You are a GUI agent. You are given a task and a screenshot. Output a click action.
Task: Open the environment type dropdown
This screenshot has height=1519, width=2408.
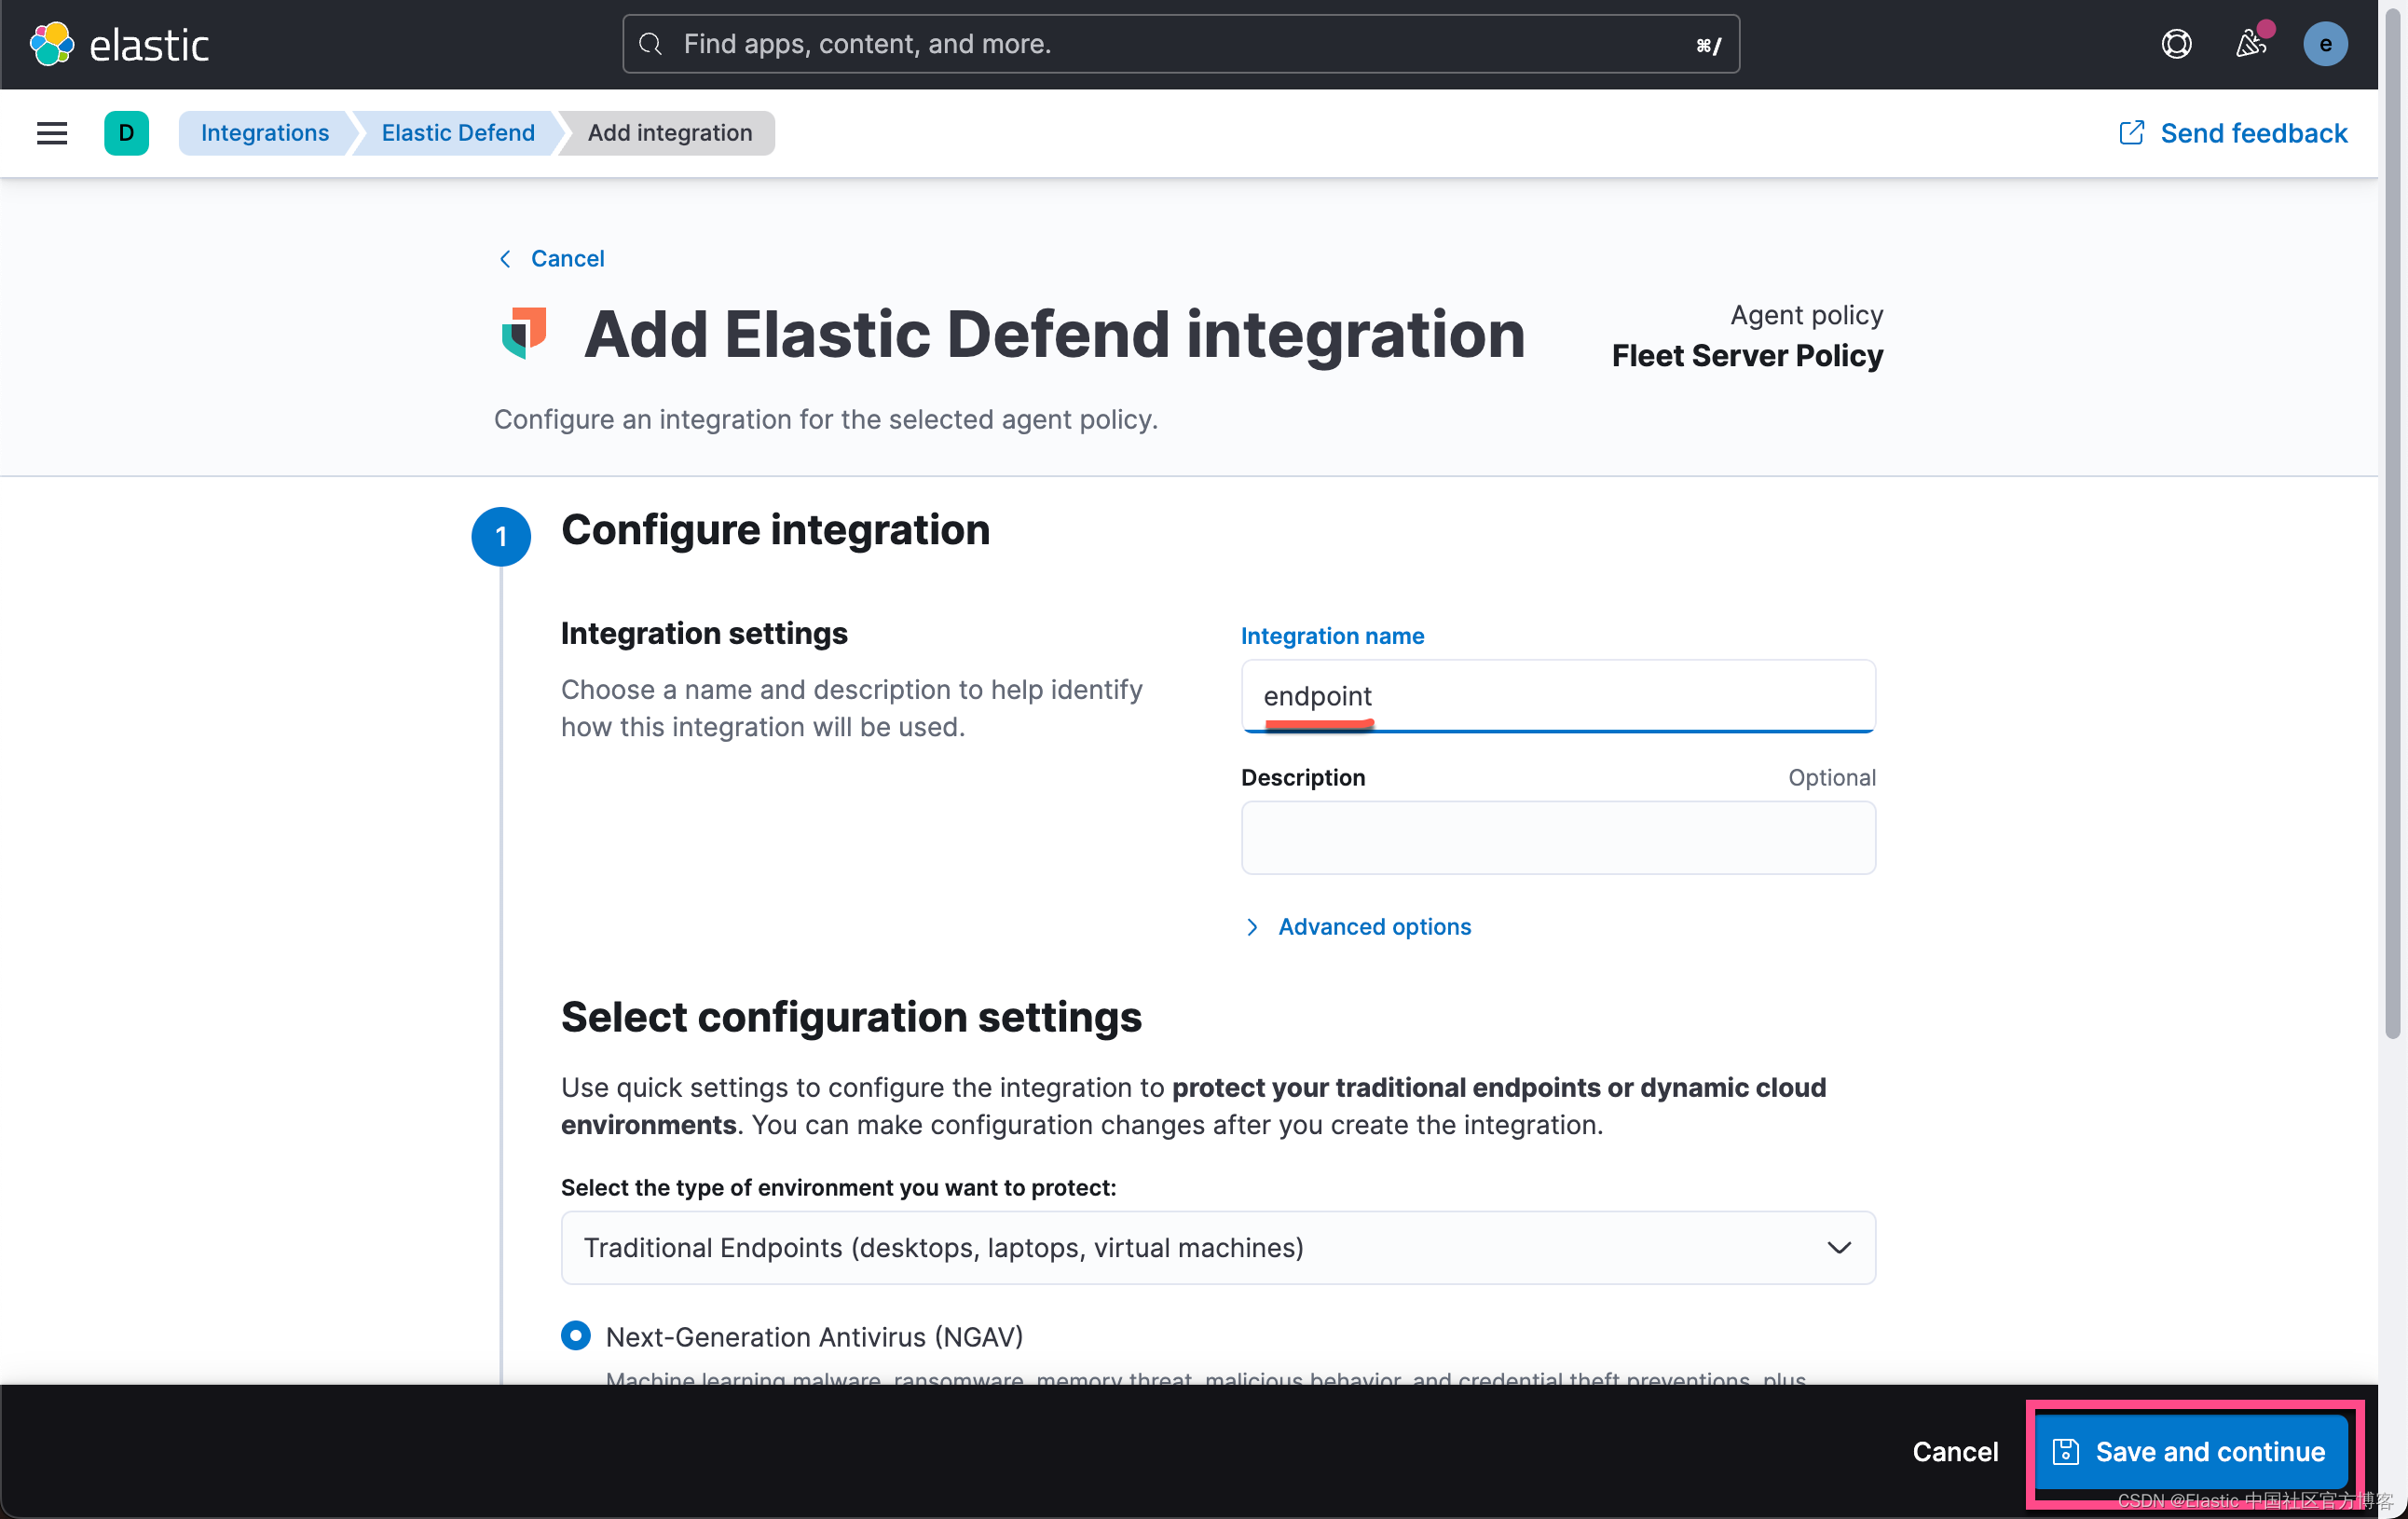(1218, 1247)
